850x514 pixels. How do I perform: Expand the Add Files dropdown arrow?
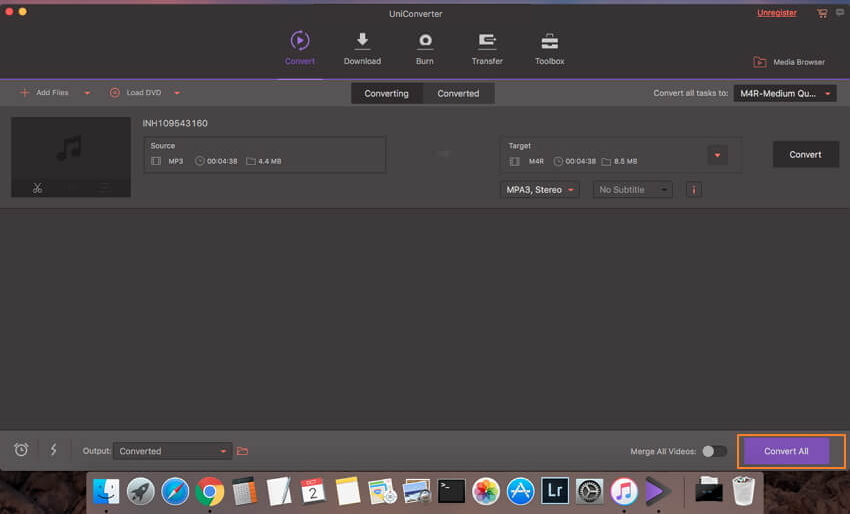87,93
